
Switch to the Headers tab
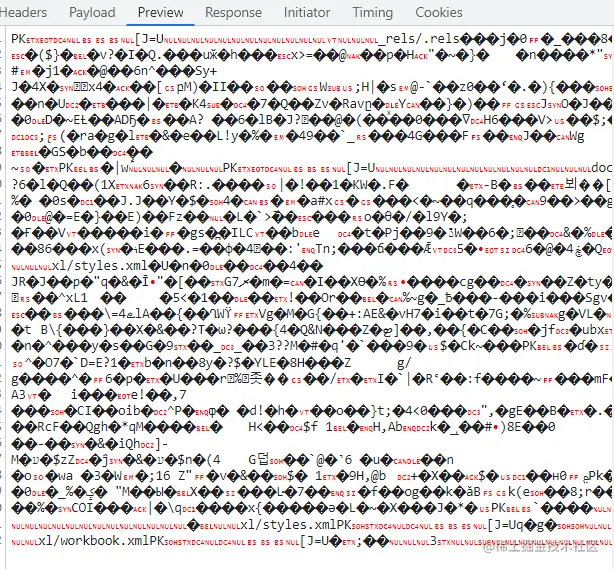tap(23, 13)
